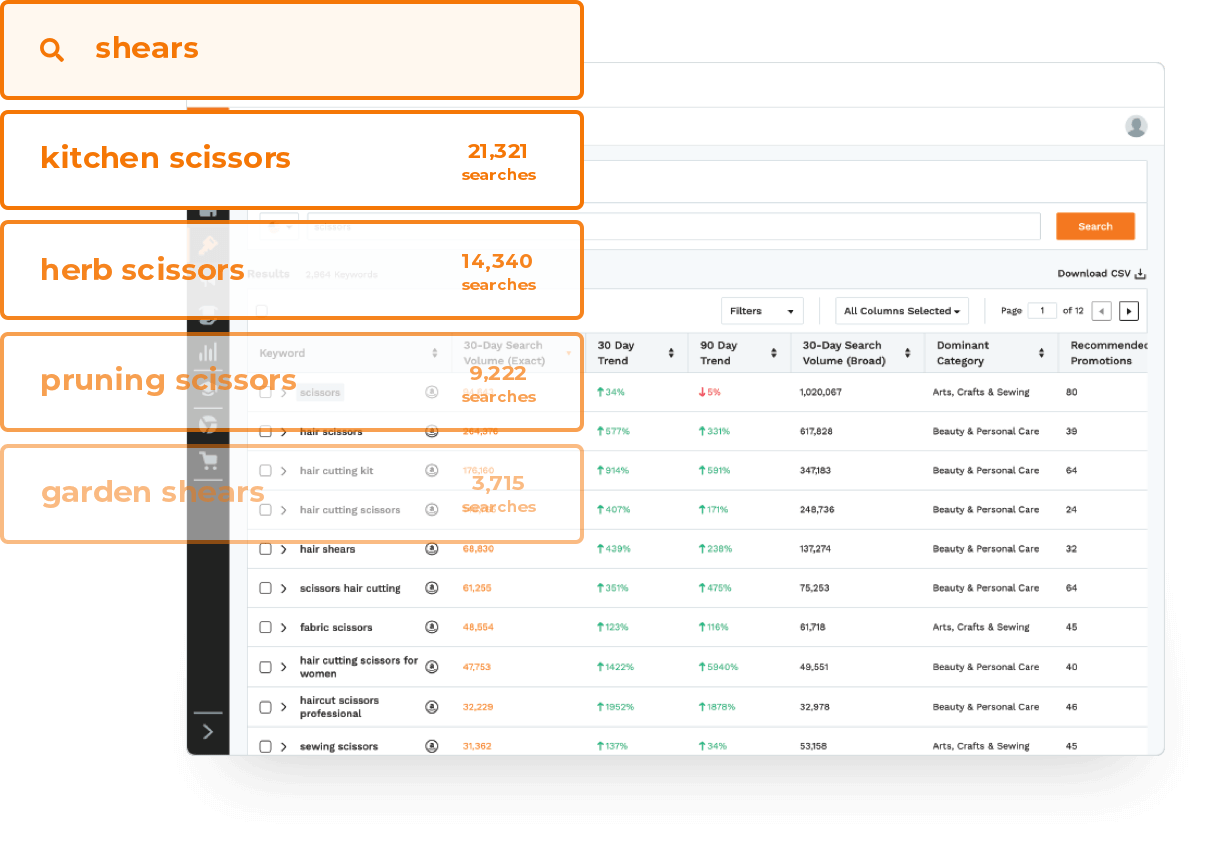Expand the sewing scissors row details
1212x842 pixels.
[x=284, y=746]
